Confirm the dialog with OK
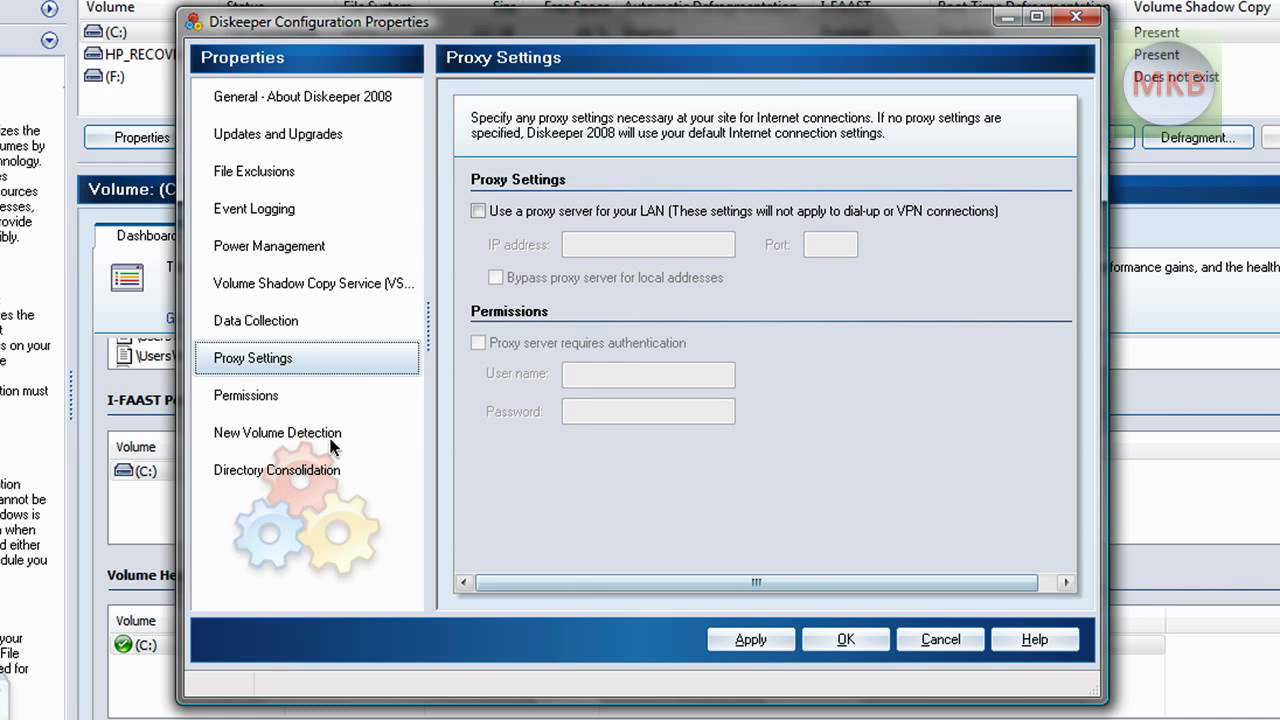The width and height of the screenshot is (1280, 720). [846, 639]
